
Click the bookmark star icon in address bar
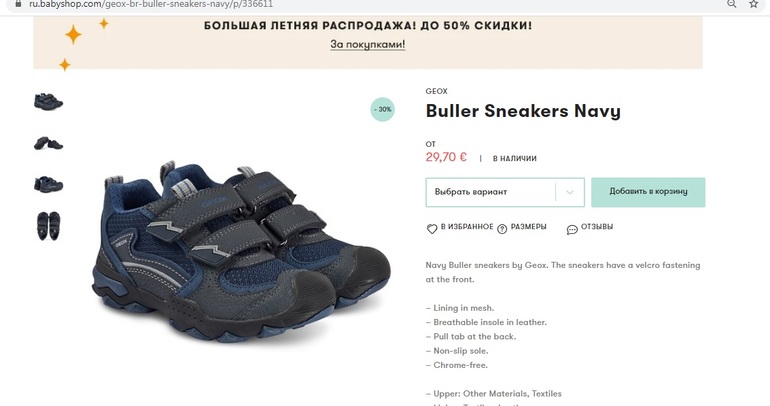(x=754, y=4)
